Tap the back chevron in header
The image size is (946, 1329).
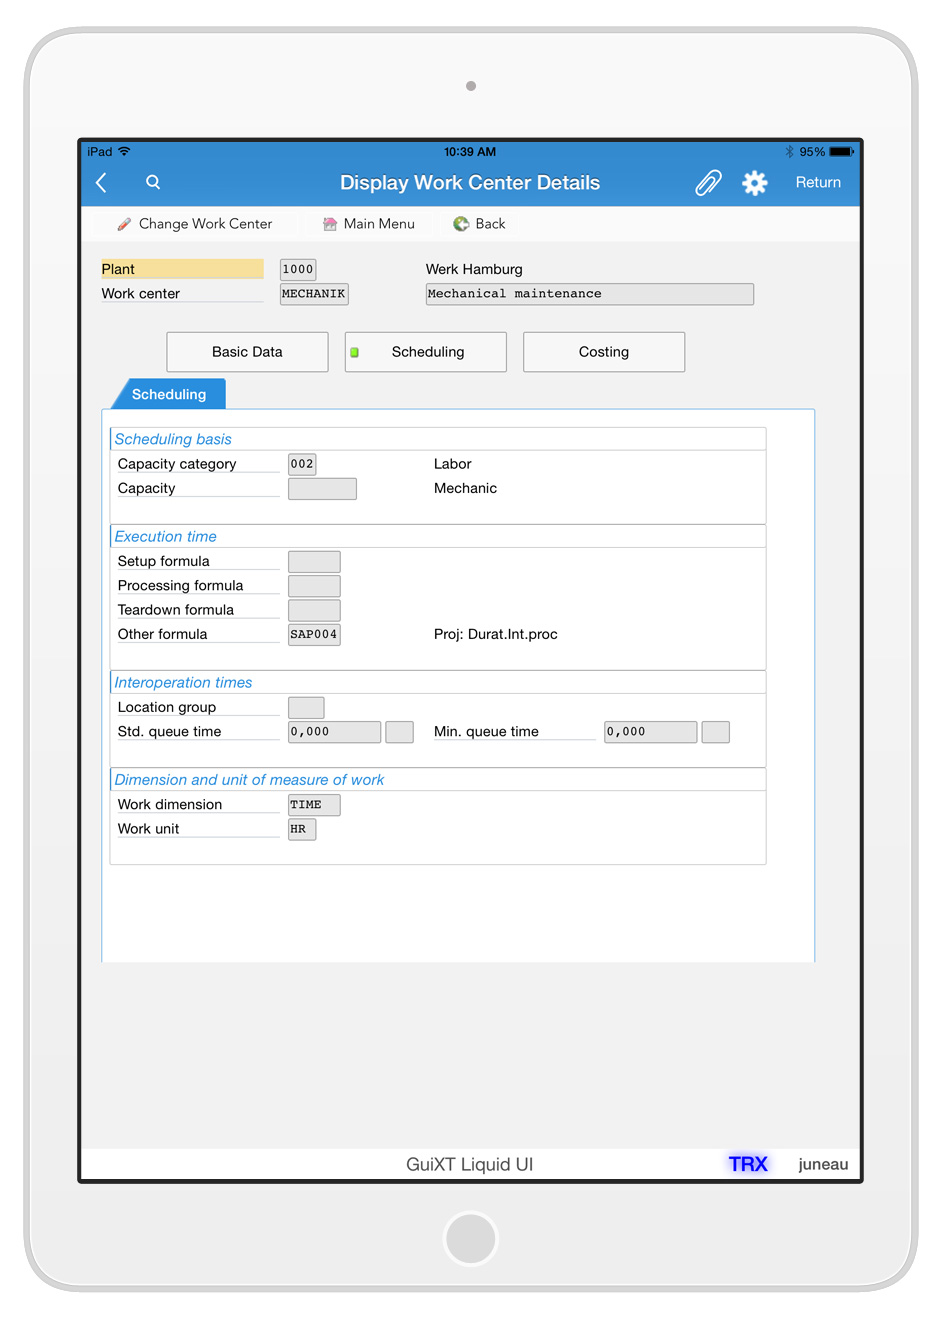click(101, 183)
